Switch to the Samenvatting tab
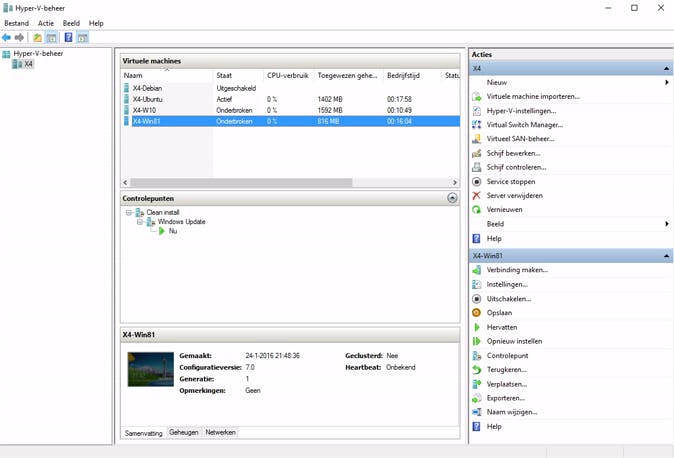 [144, 433]
